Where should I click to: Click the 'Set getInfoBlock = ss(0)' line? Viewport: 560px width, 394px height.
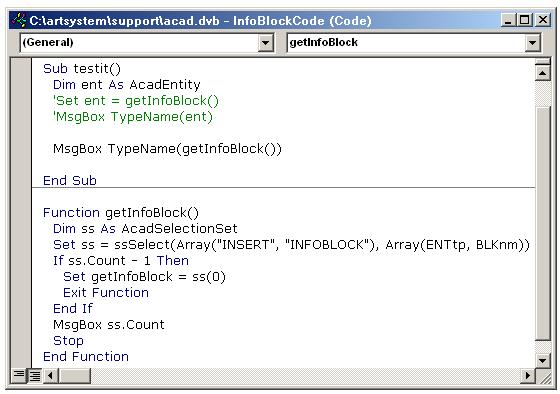click(x=144, y=277)
